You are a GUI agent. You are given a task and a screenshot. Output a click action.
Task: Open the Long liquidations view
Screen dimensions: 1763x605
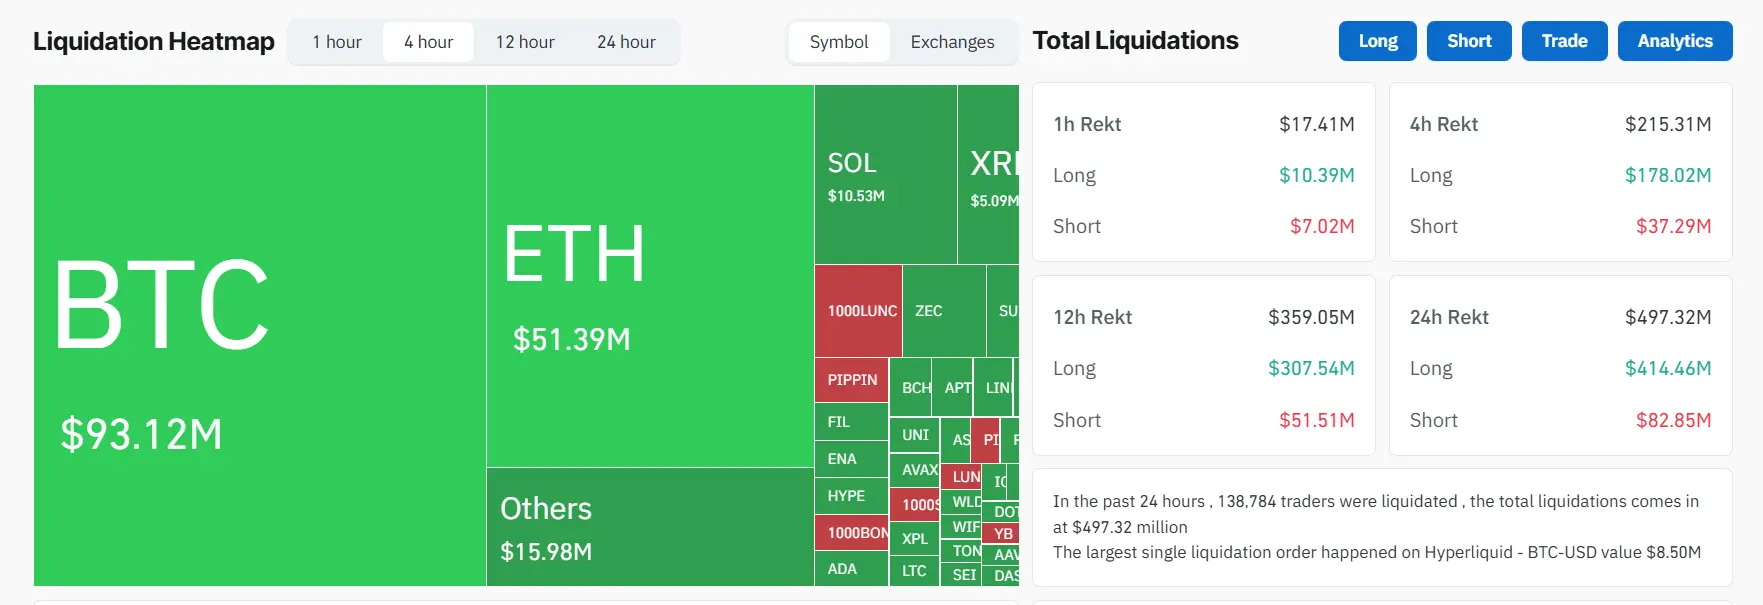pos(1377,41)
